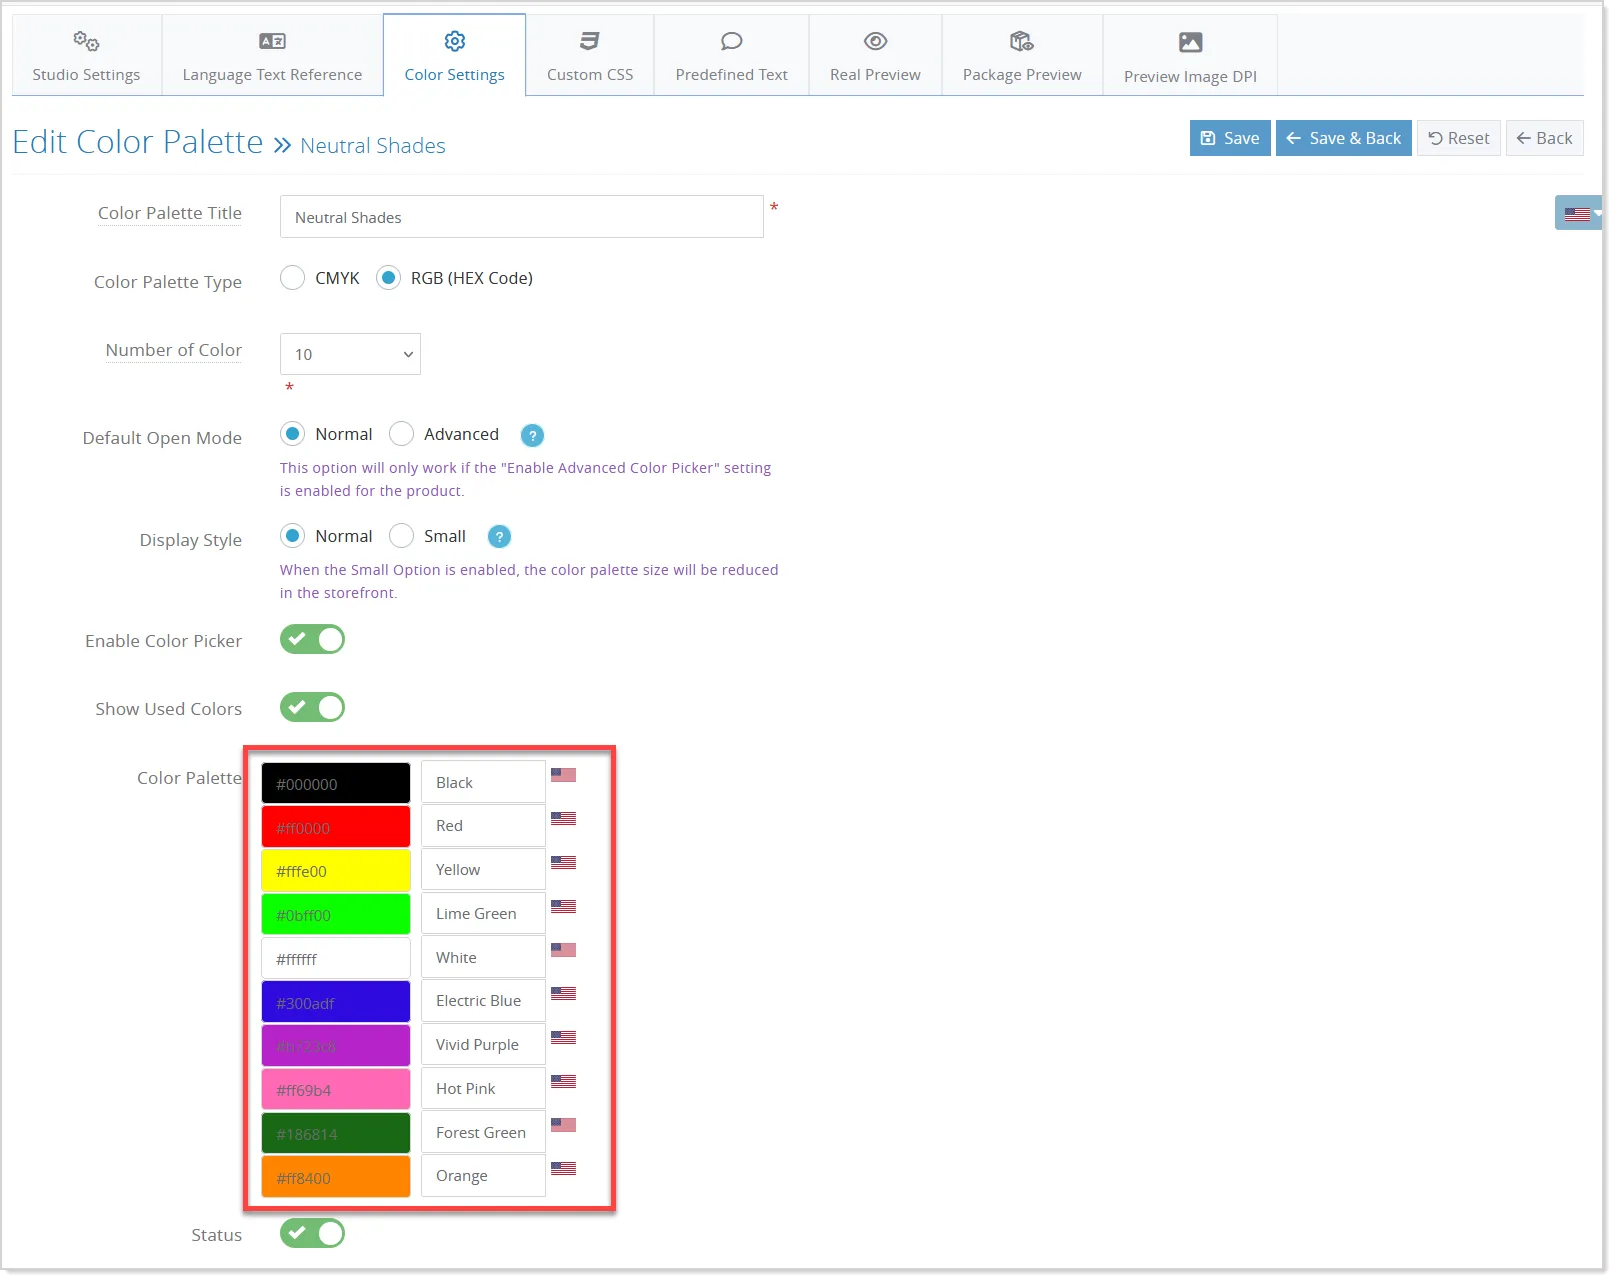Viewport: 1614px width, 1280px height.
Task: Click the flag icon next to Orange
Action: pos(563,1168)
